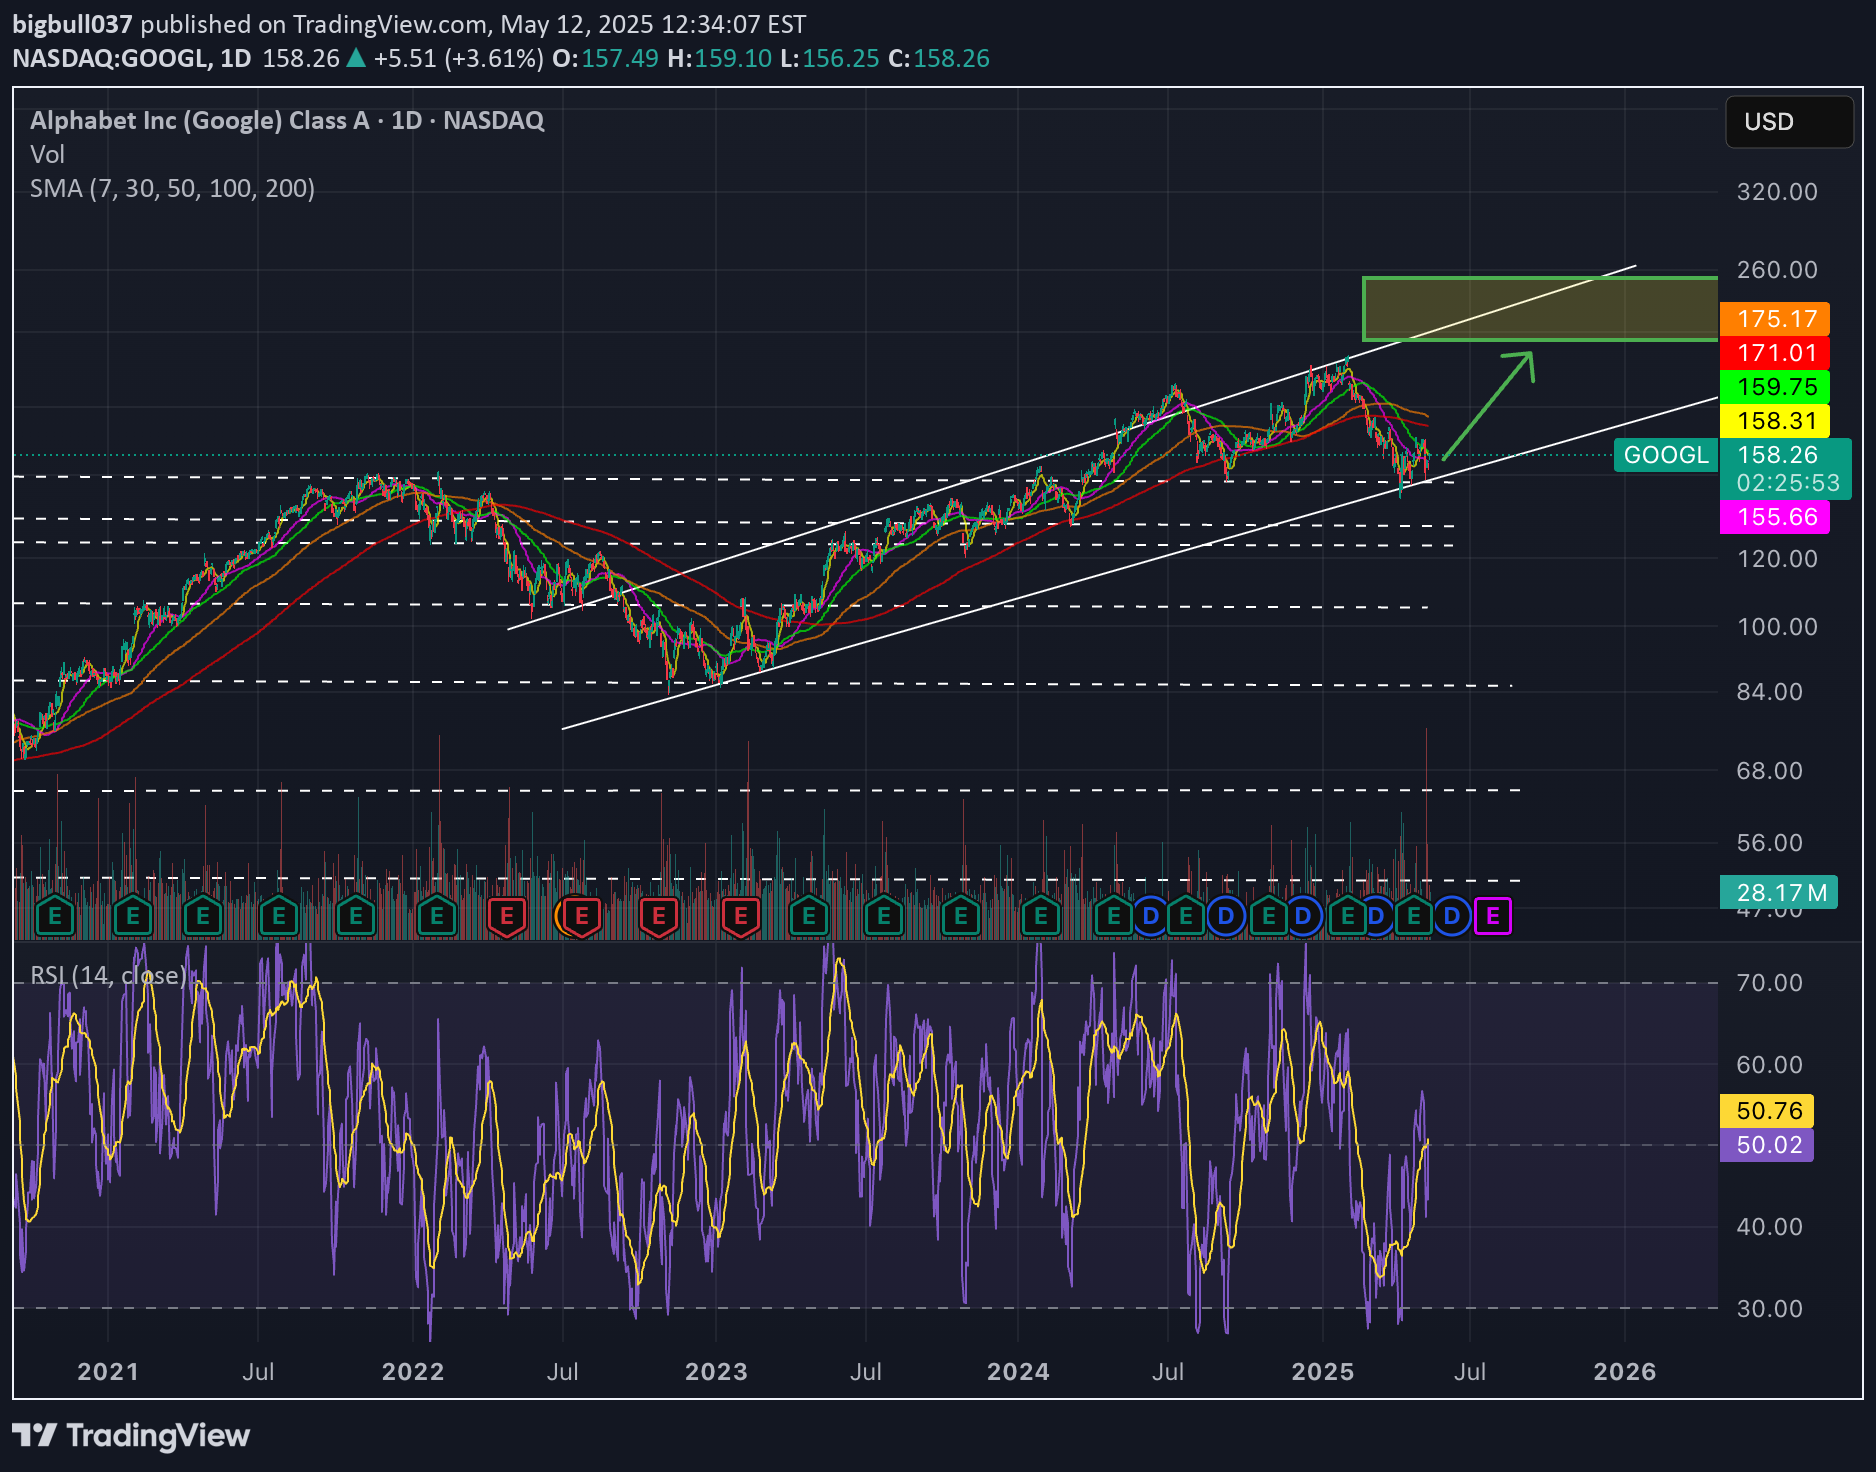Click the 2021 label on time axis
The image size is (1876, 1472).
point(108,1371)
